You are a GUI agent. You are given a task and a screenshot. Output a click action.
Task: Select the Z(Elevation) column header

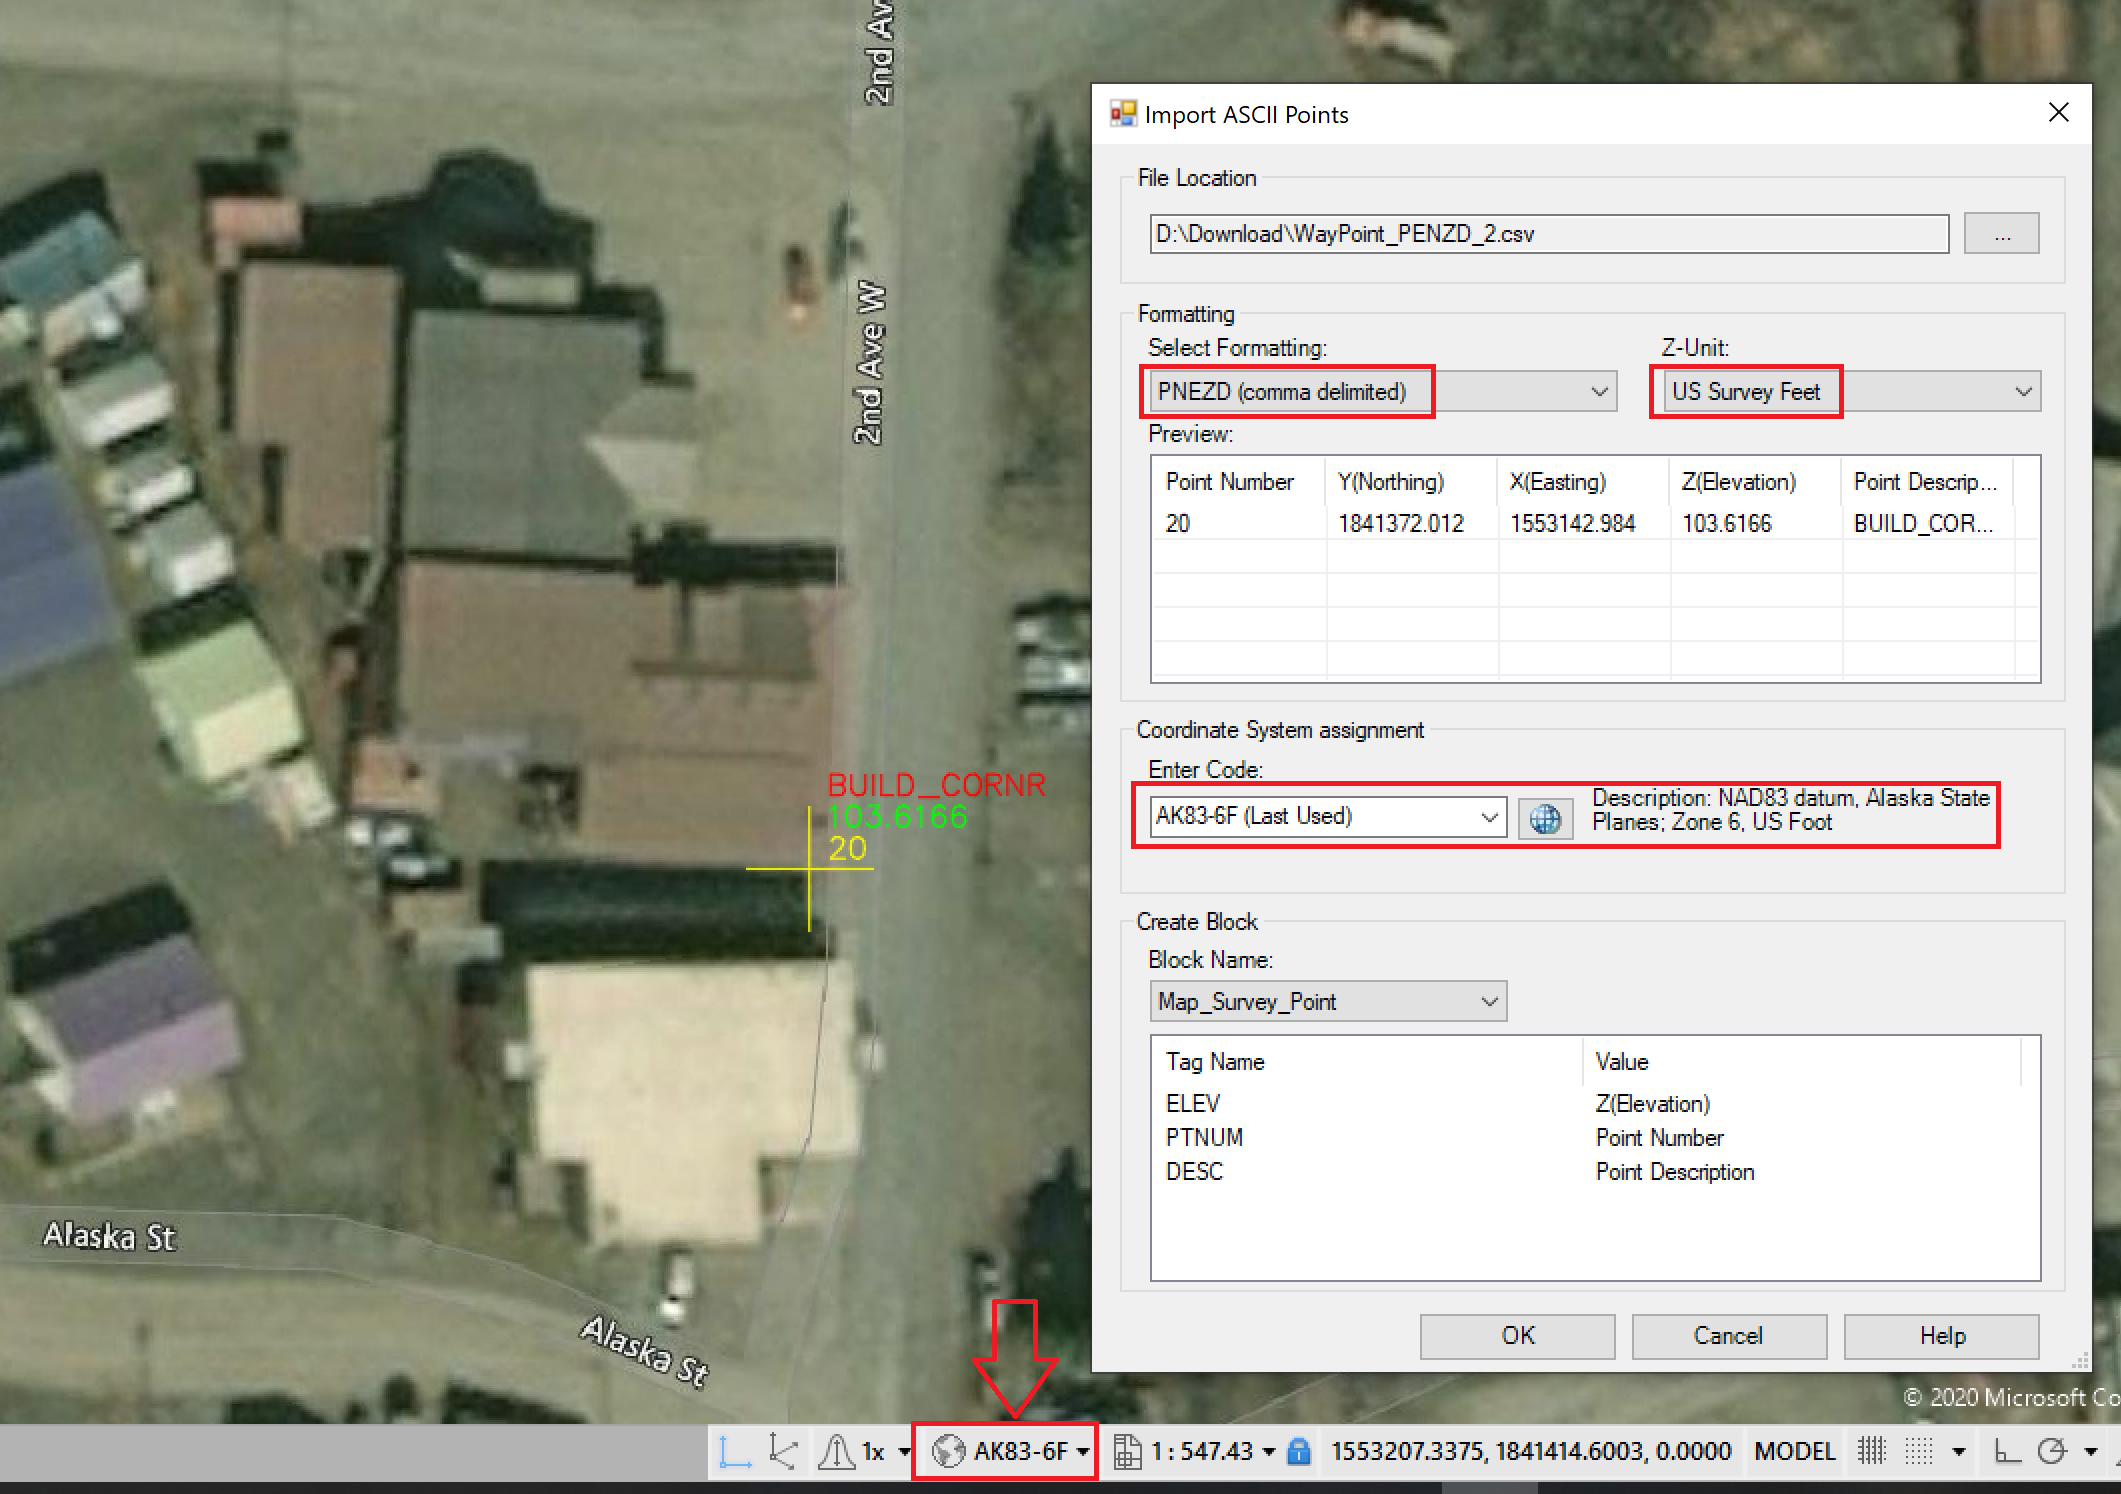(1755, 482)
